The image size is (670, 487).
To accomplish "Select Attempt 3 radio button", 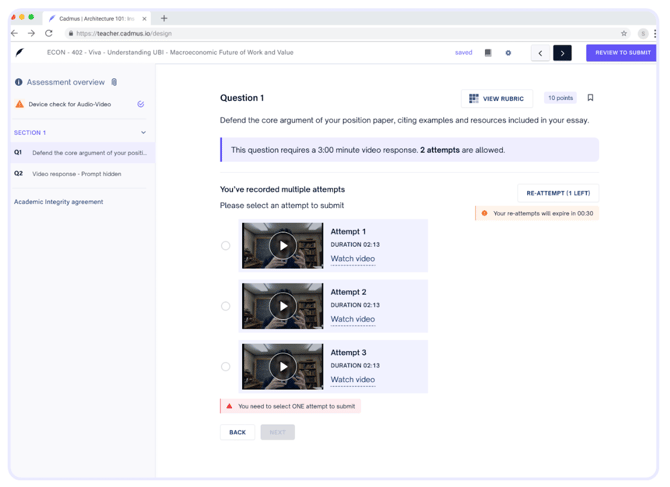I will coord(226,367).
